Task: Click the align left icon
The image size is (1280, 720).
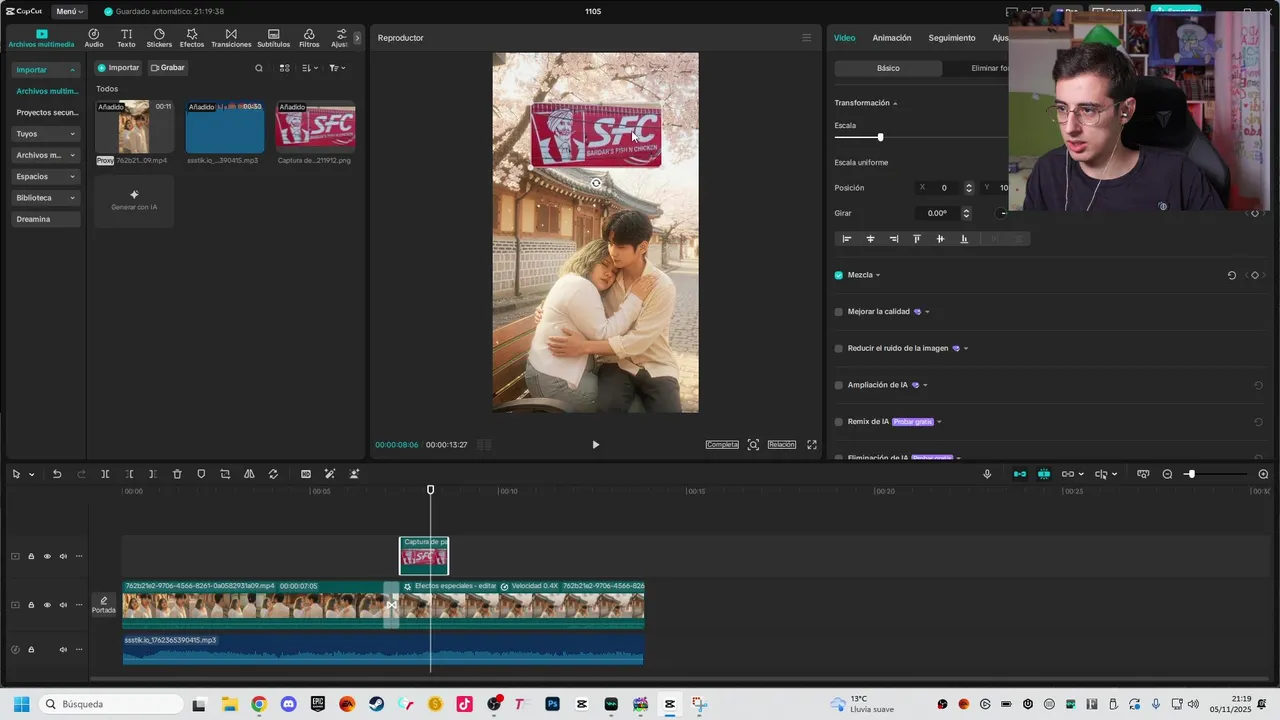Action: (x=847, y=239)
